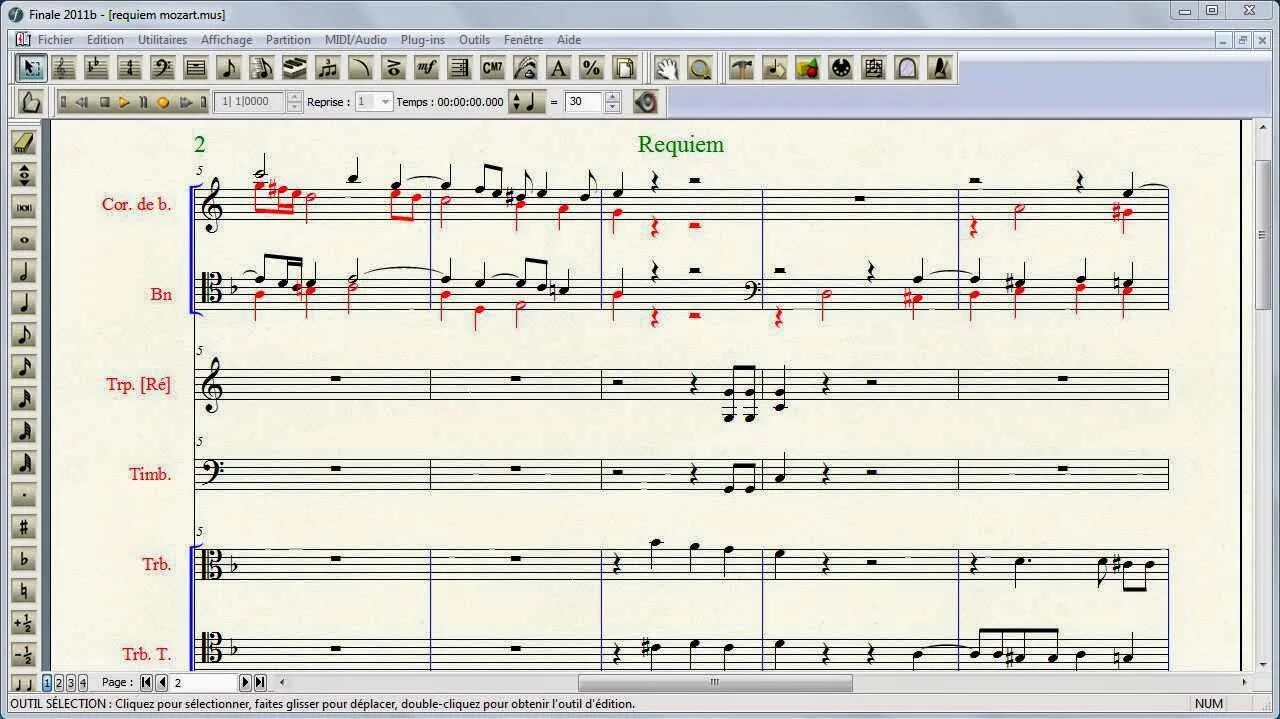Toggle the lower half step button
The height and width of the screenshot is (719, 1280).
[x=24, y=655]
